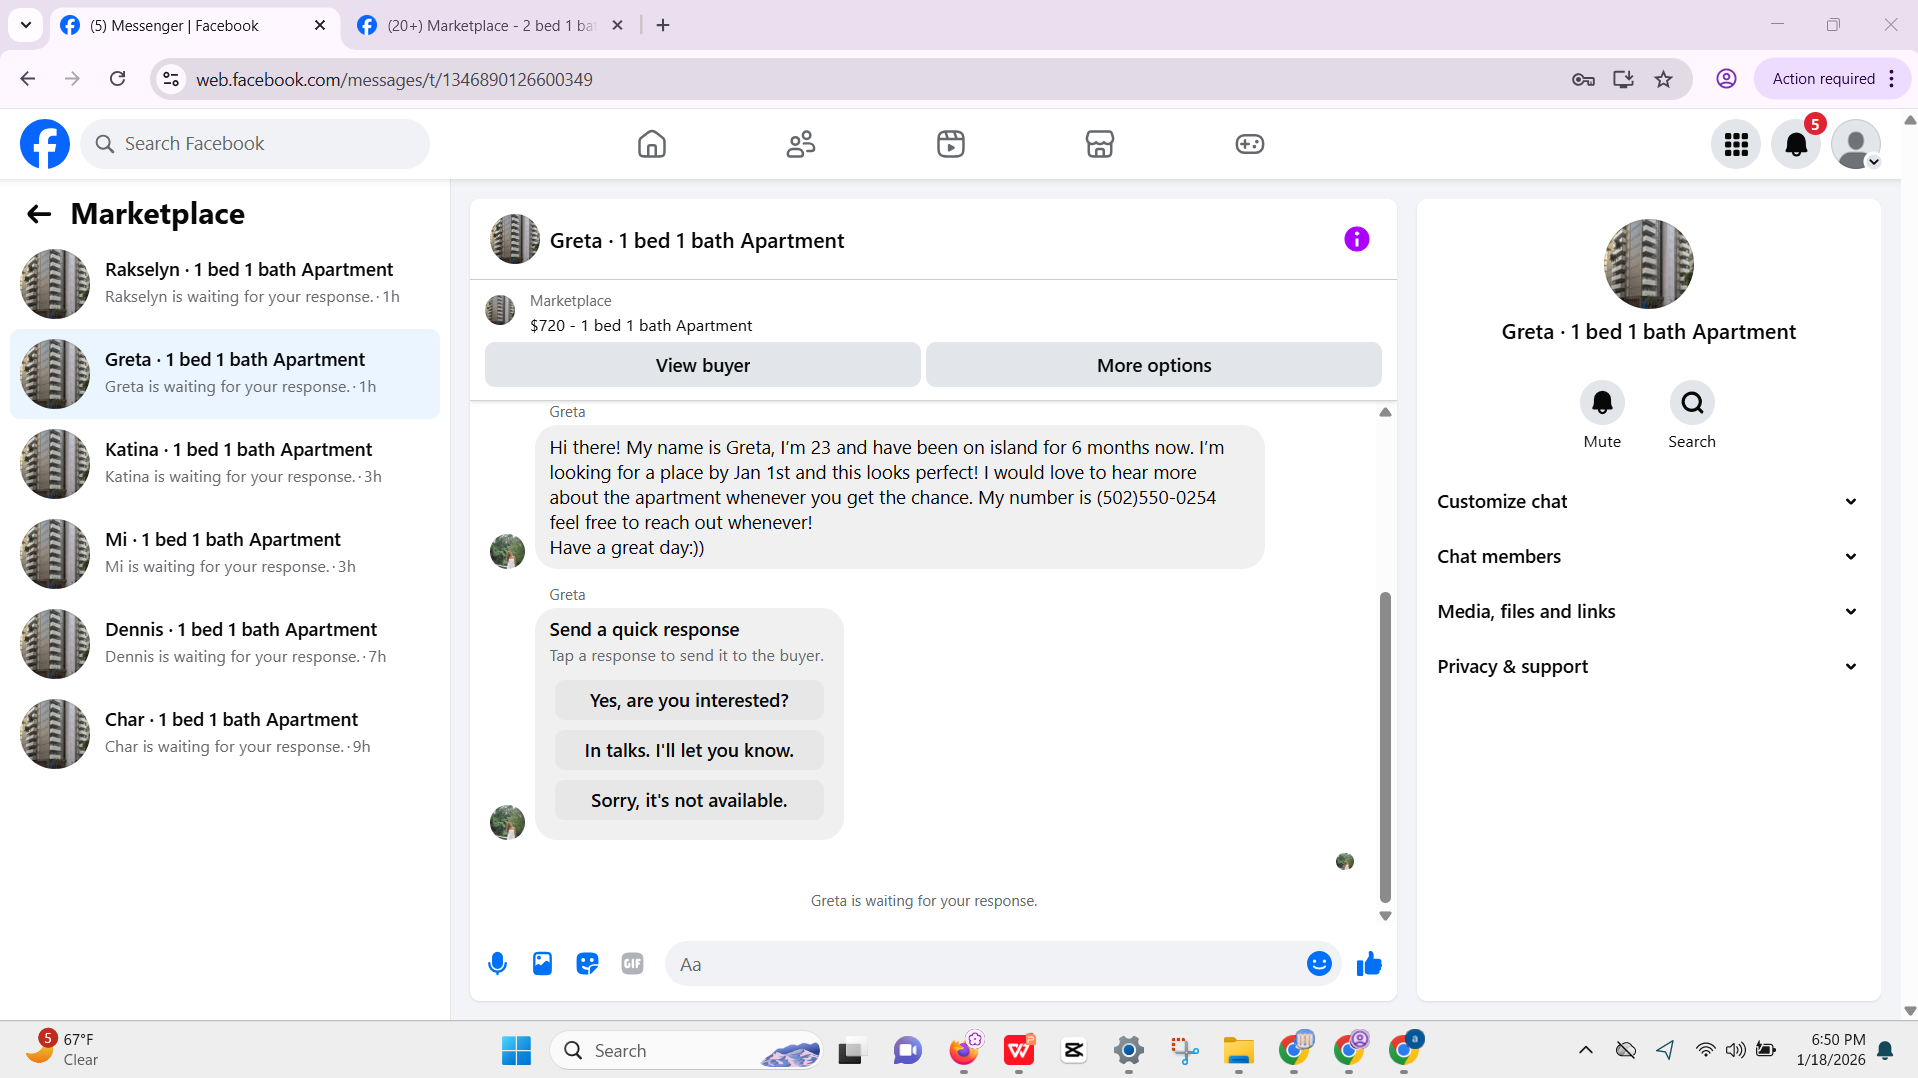Open Facebook Home icon

click(651, 144)
